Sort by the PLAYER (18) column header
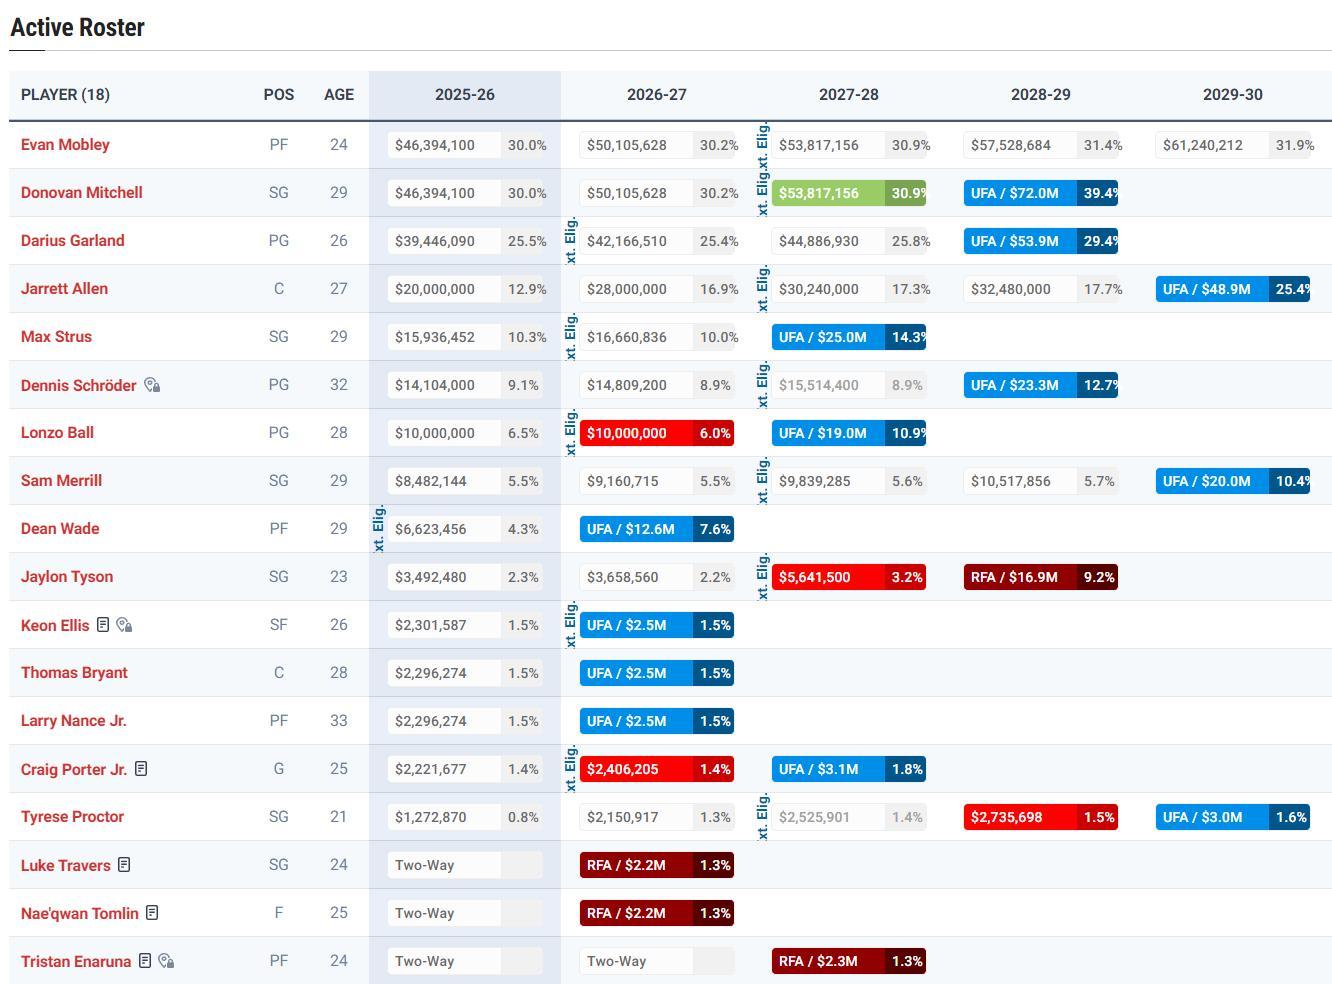Screen dimensions: 1332x984 click(65, 95)
